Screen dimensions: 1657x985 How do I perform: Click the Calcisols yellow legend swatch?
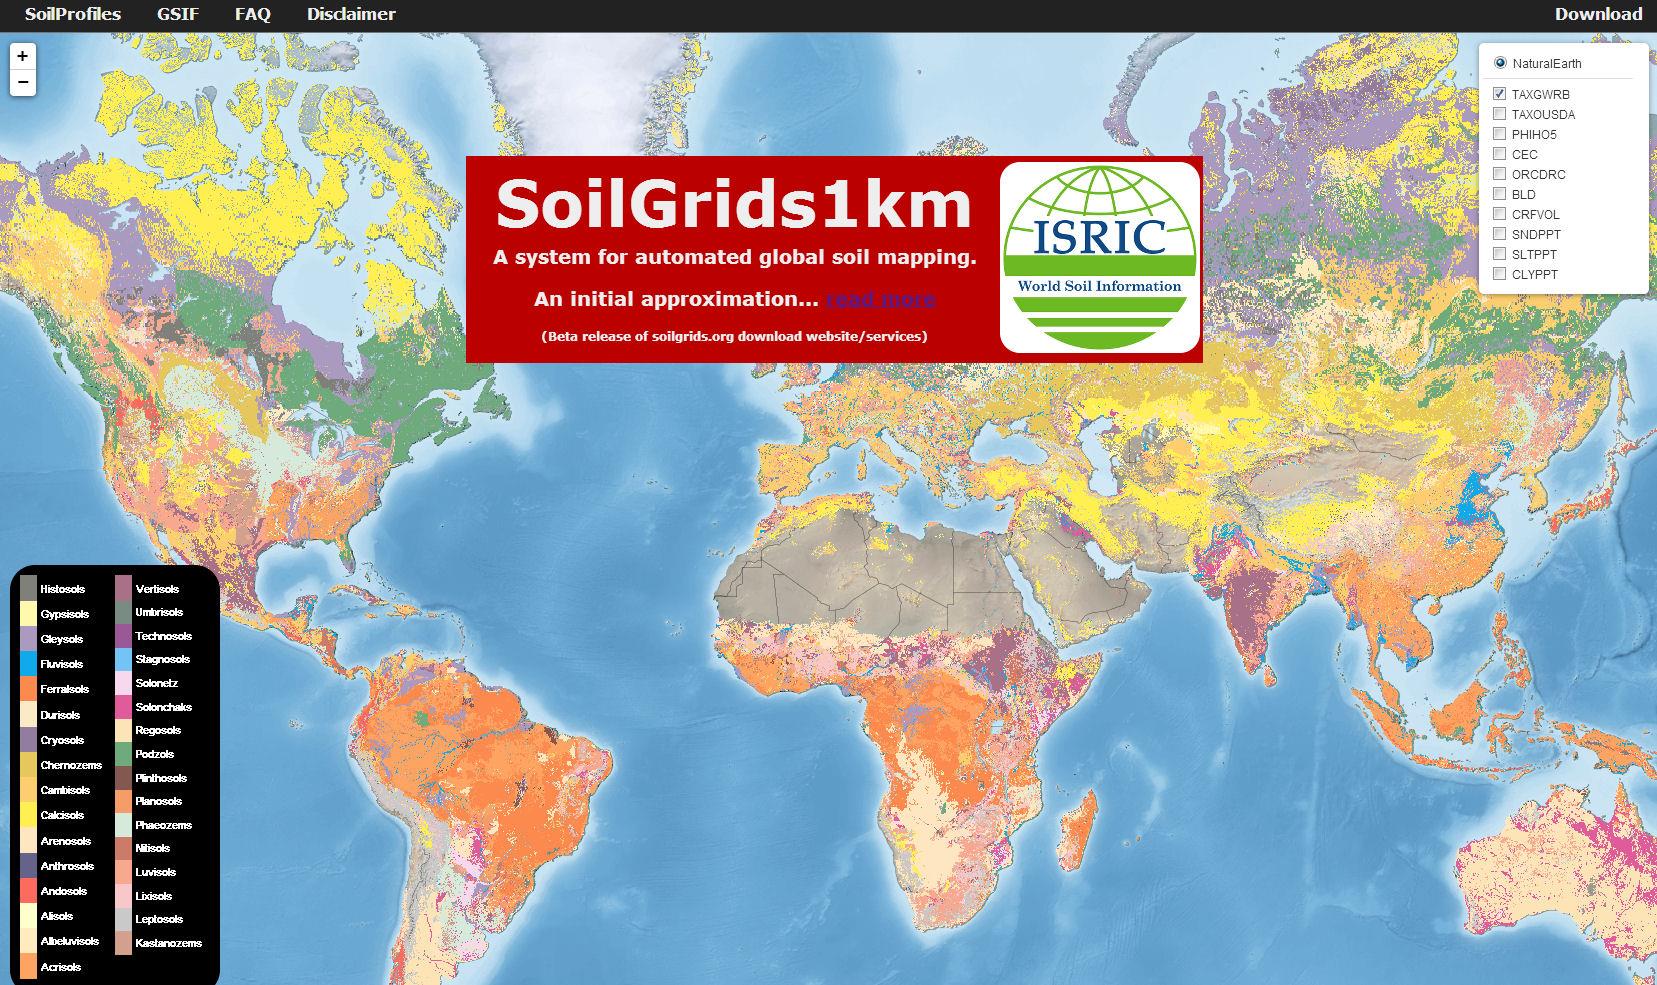point(29,815)
